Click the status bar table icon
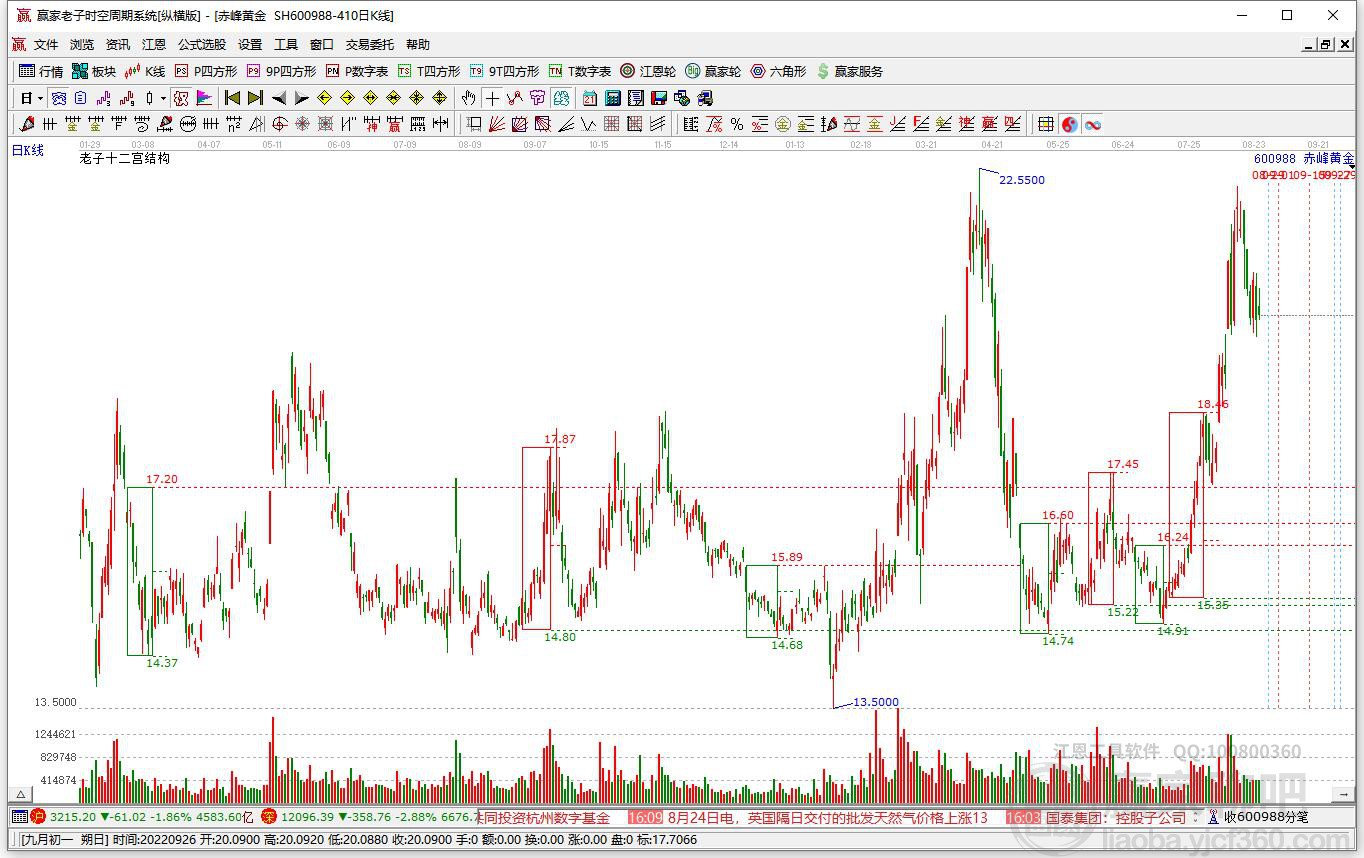 (x=19, y=817)
